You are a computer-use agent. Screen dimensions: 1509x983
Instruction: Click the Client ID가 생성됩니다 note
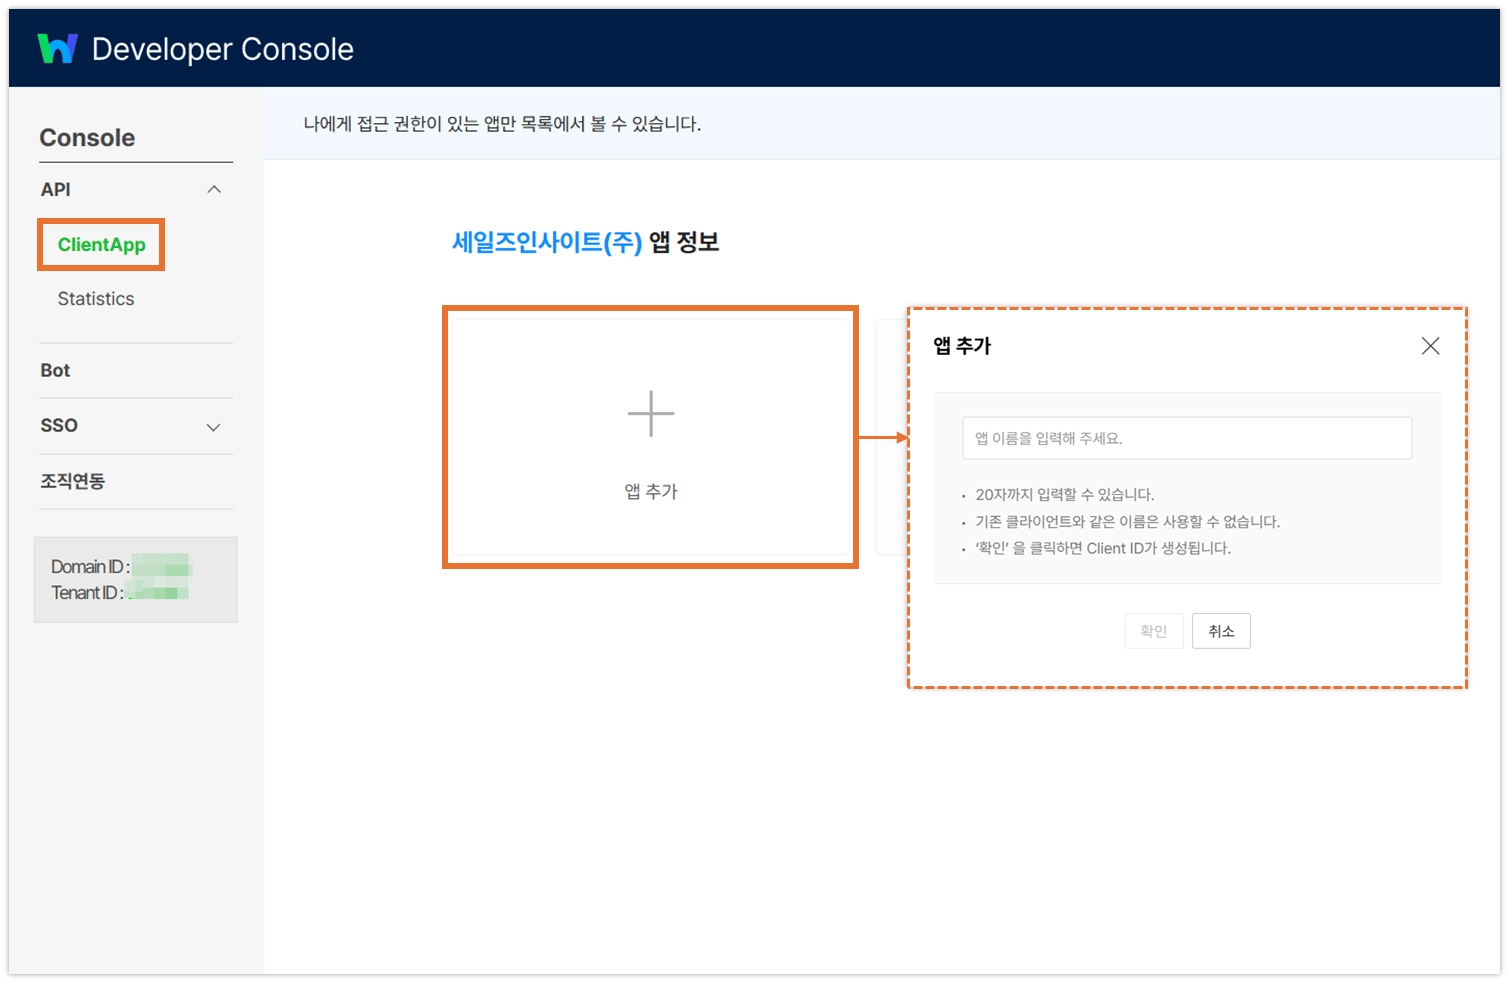click(1103, 548)
